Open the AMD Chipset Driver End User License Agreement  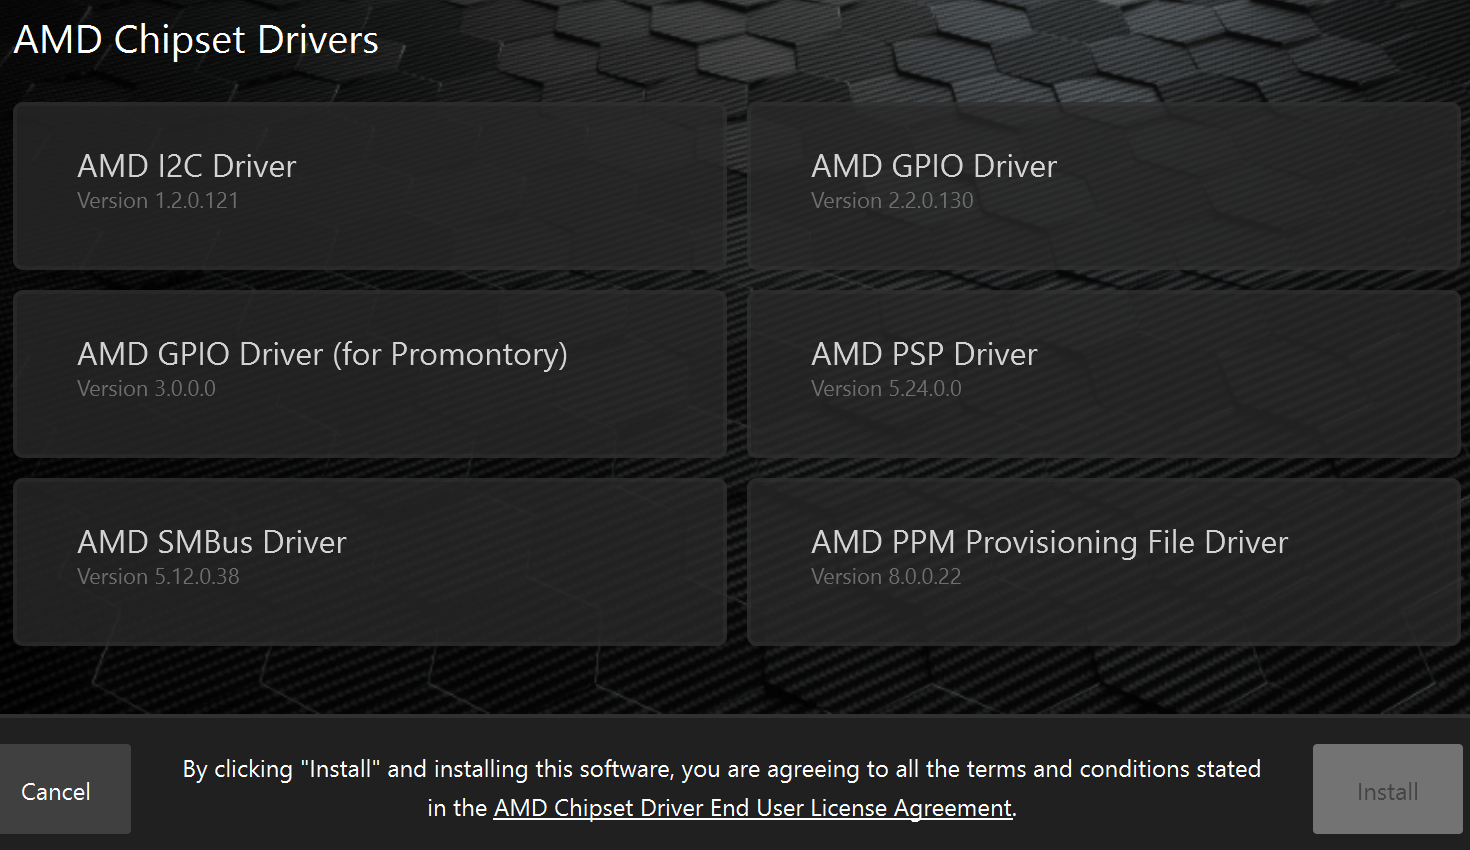[x=752, y=807]
